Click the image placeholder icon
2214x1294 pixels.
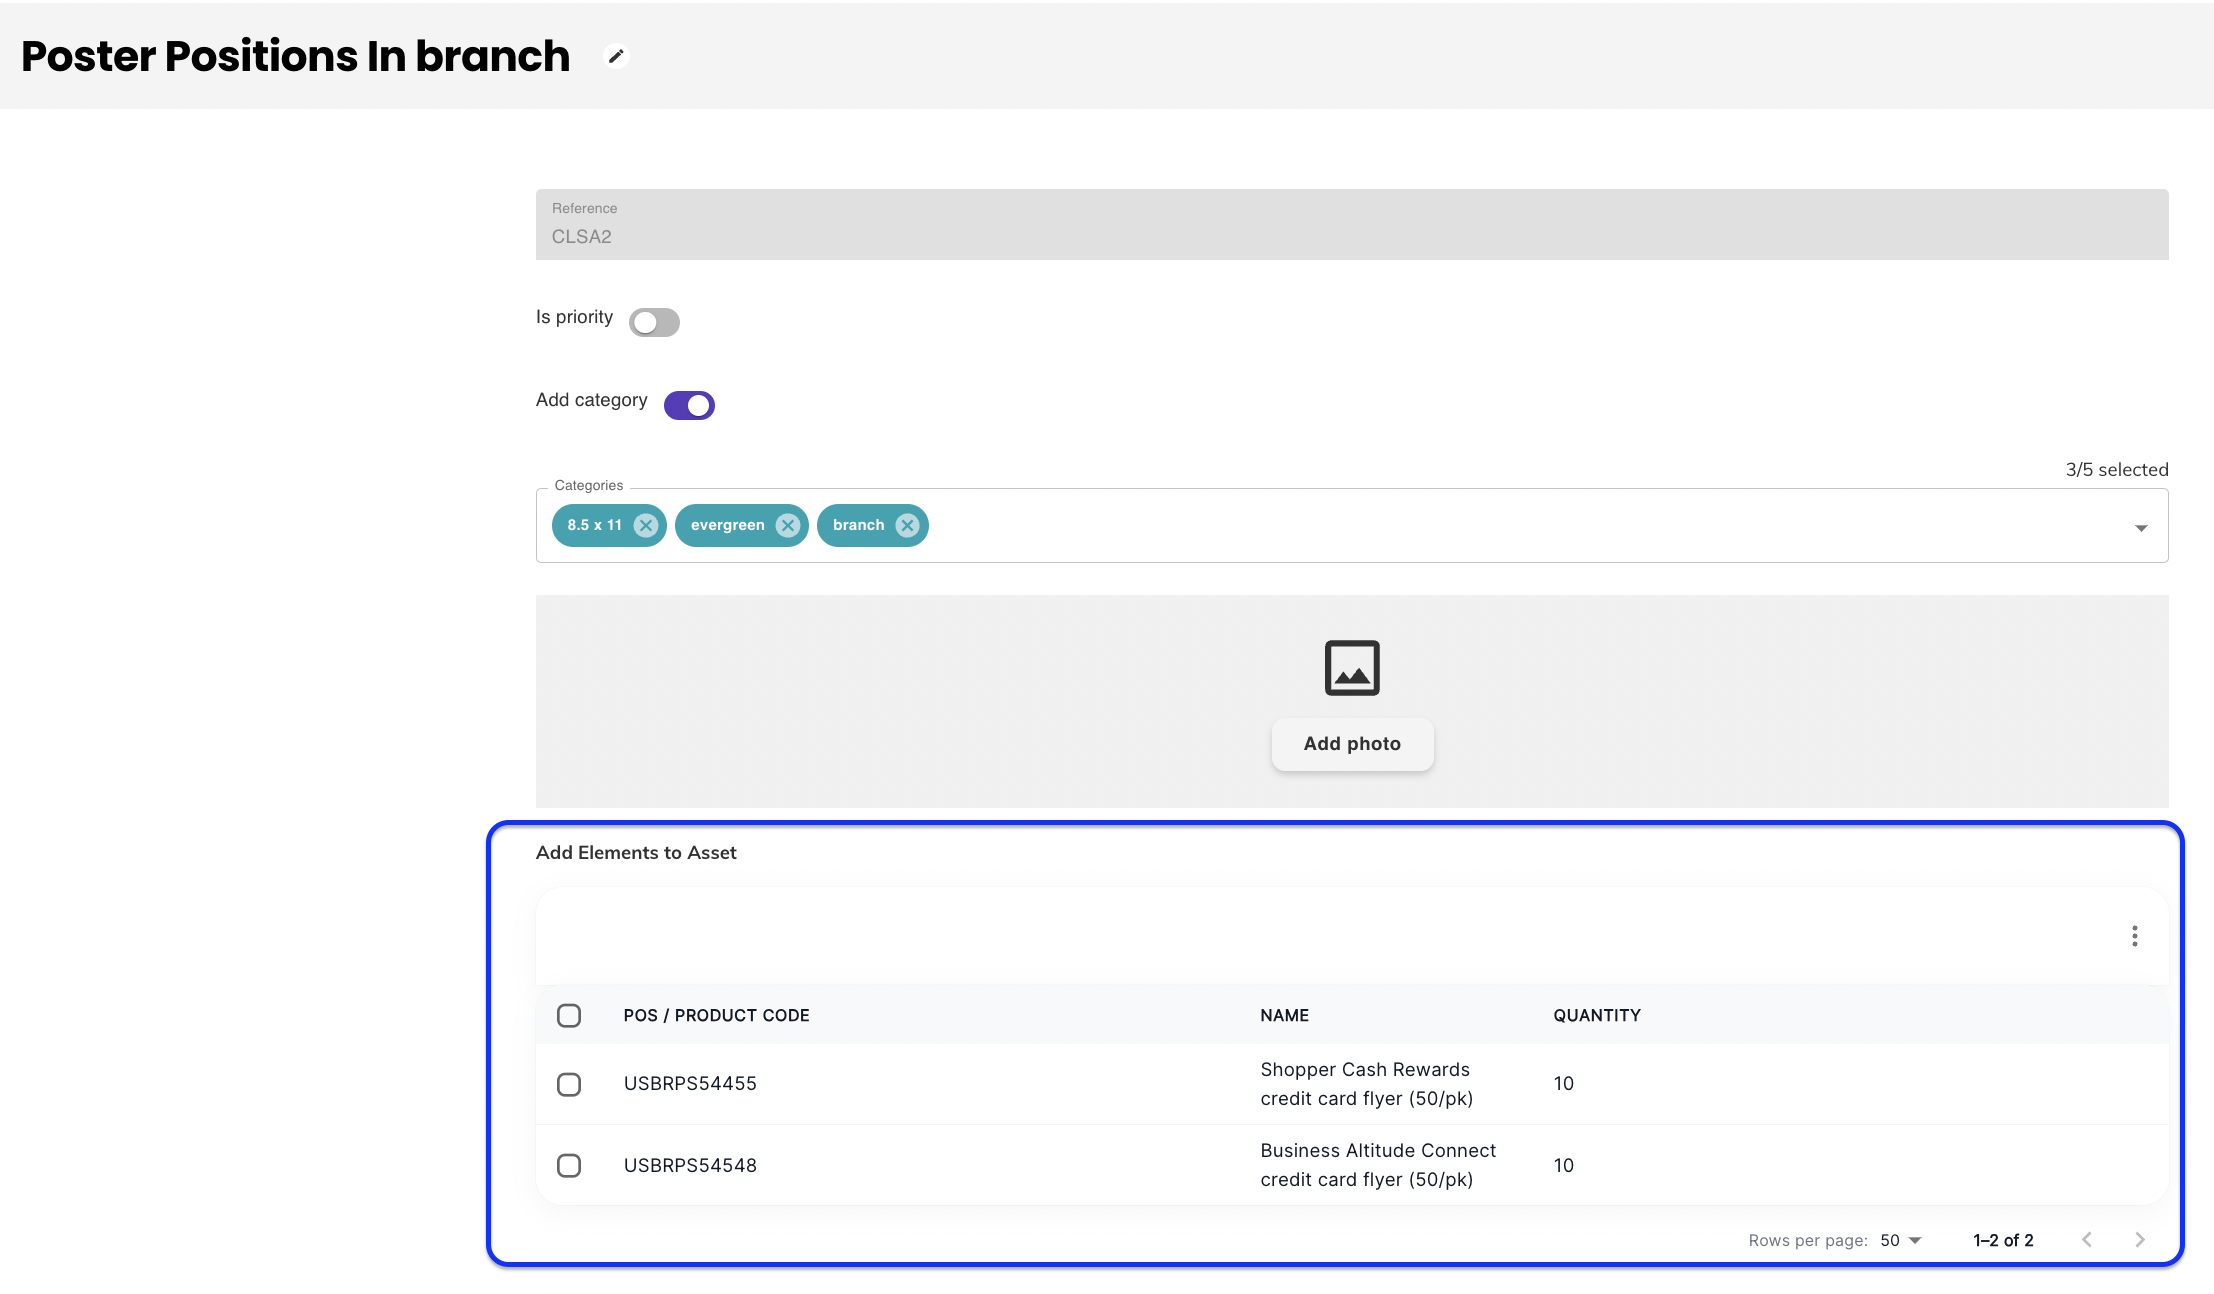[x=1352, y=668]
